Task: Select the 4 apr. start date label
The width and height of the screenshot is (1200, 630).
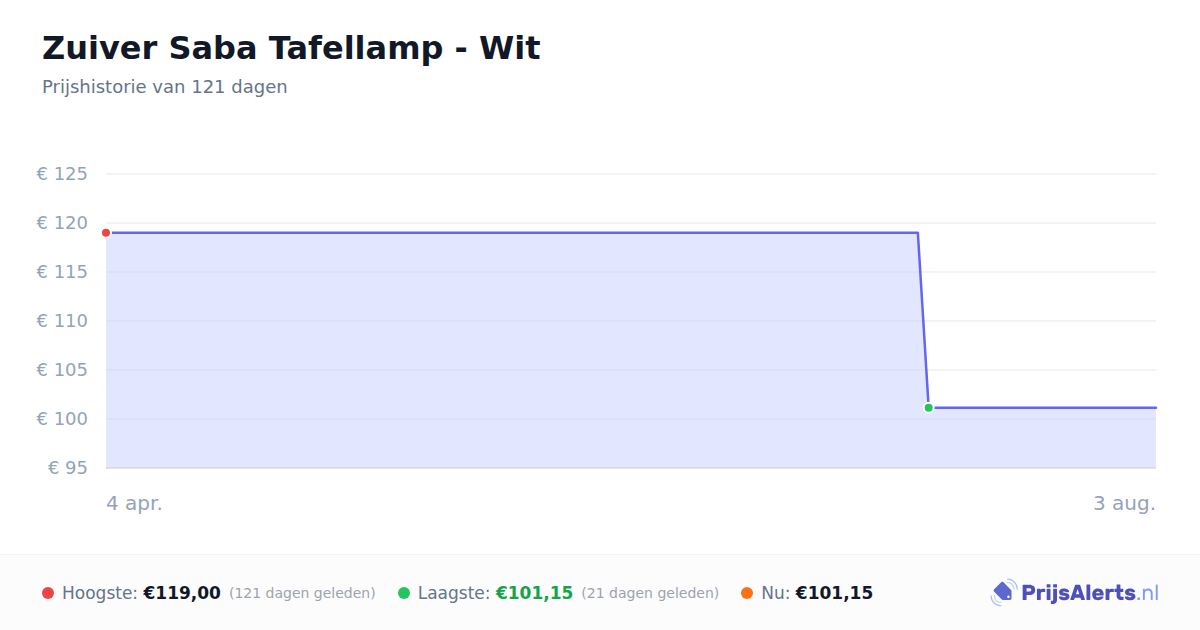Action: click(x=134, y=503)
